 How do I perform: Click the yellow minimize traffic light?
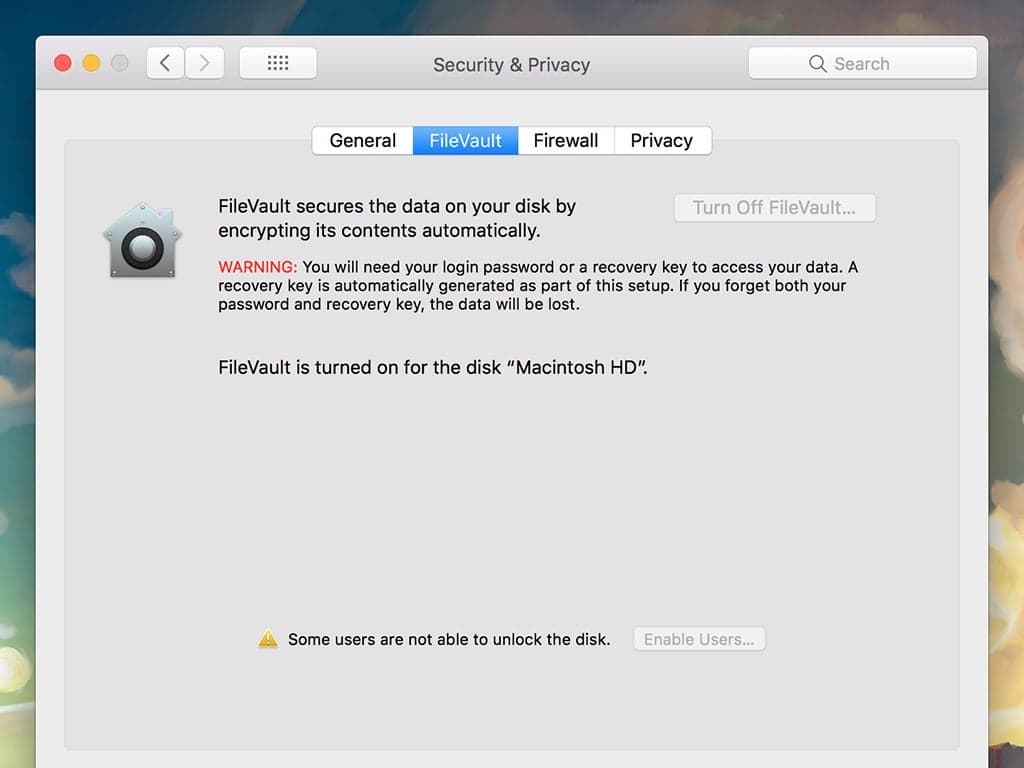pyautogui.click(x=91, y=61)
